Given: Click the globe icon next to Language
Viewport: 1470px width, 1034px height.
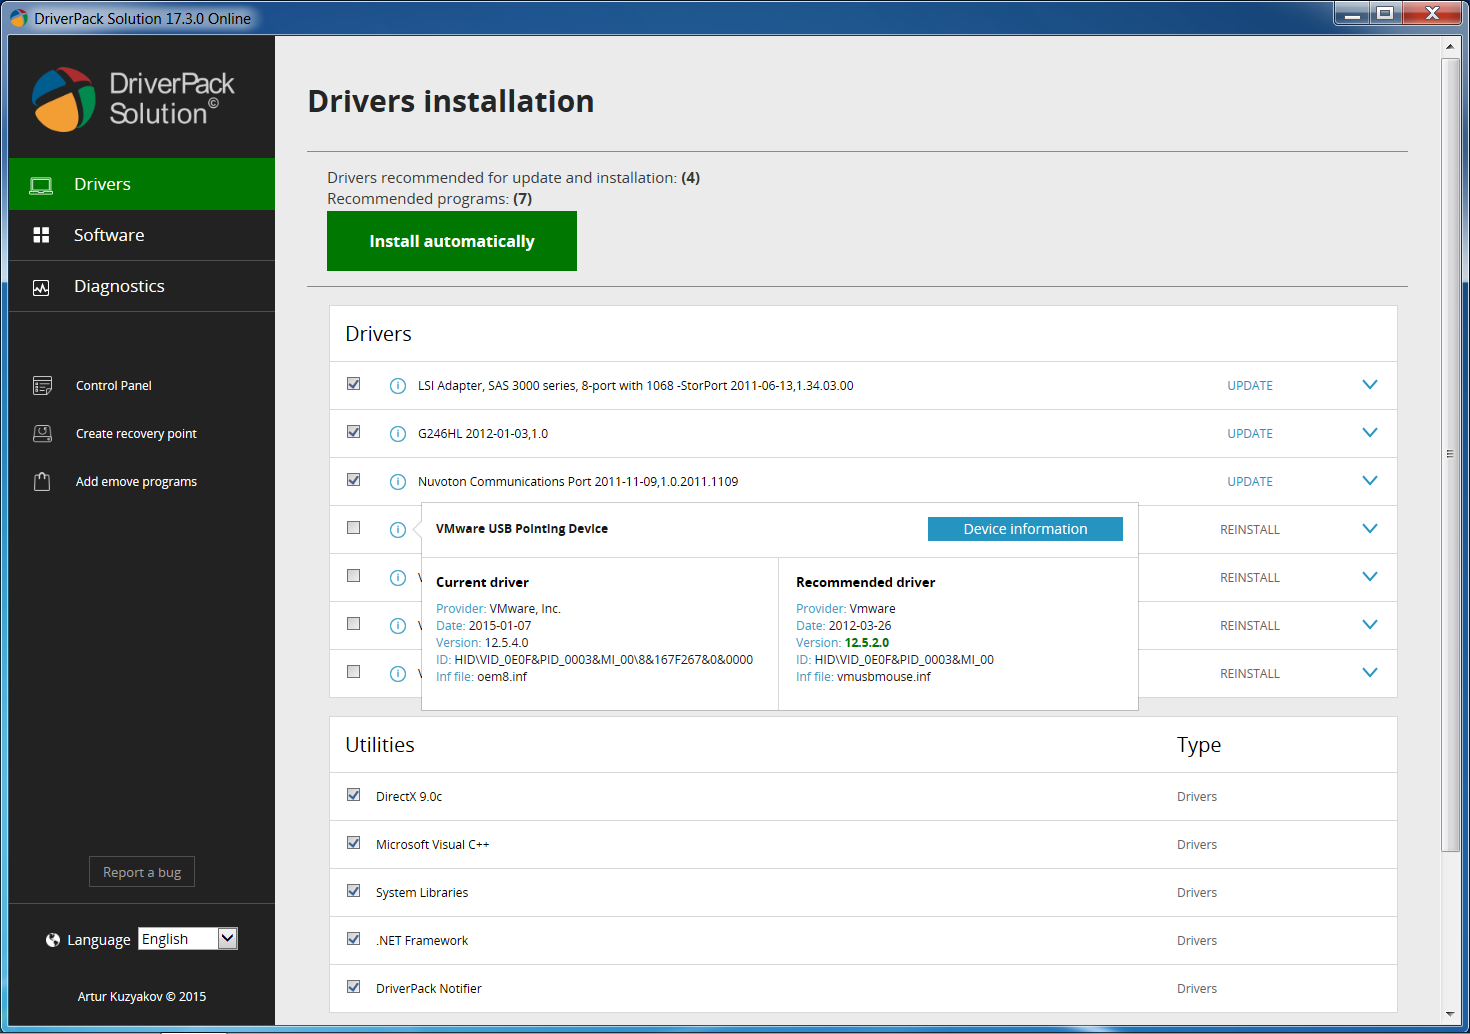Looking at the screenshot, I should (52, 939).
